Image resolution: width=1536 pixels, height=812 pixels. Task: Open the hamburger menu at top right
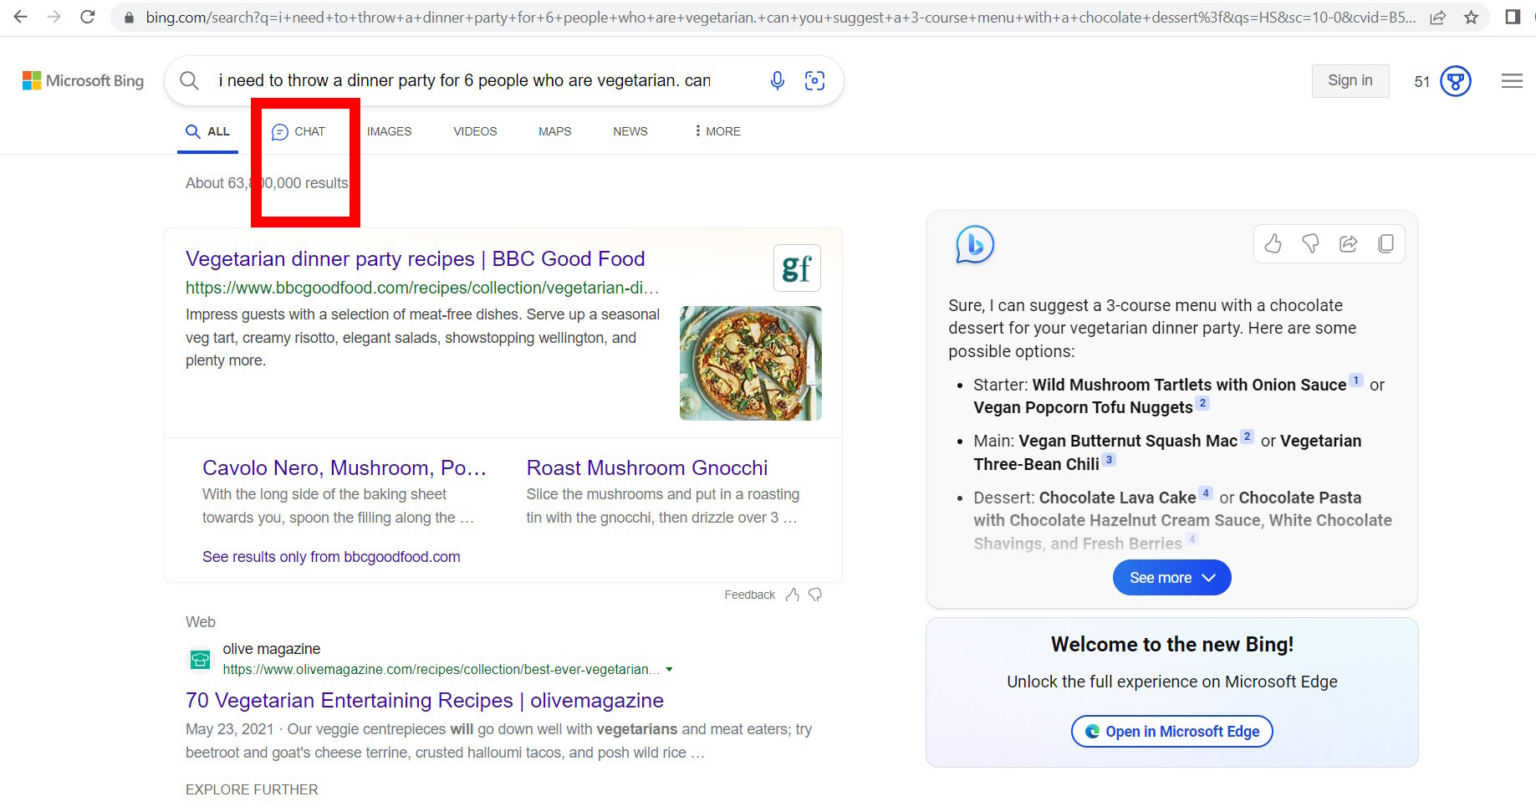(x=1512, y=81)
